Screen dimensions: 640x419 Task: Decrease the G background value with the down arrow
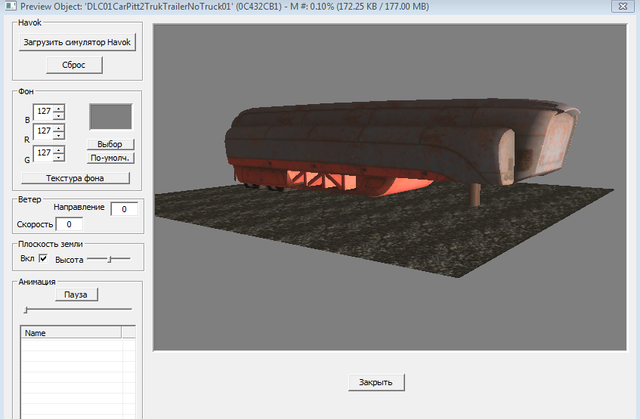(x=59, y=157)
